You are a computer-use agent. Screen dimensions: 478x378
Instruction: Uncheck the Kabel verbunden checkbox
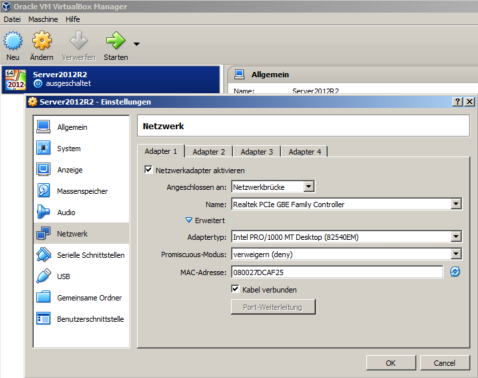click(x=235, y=289)
